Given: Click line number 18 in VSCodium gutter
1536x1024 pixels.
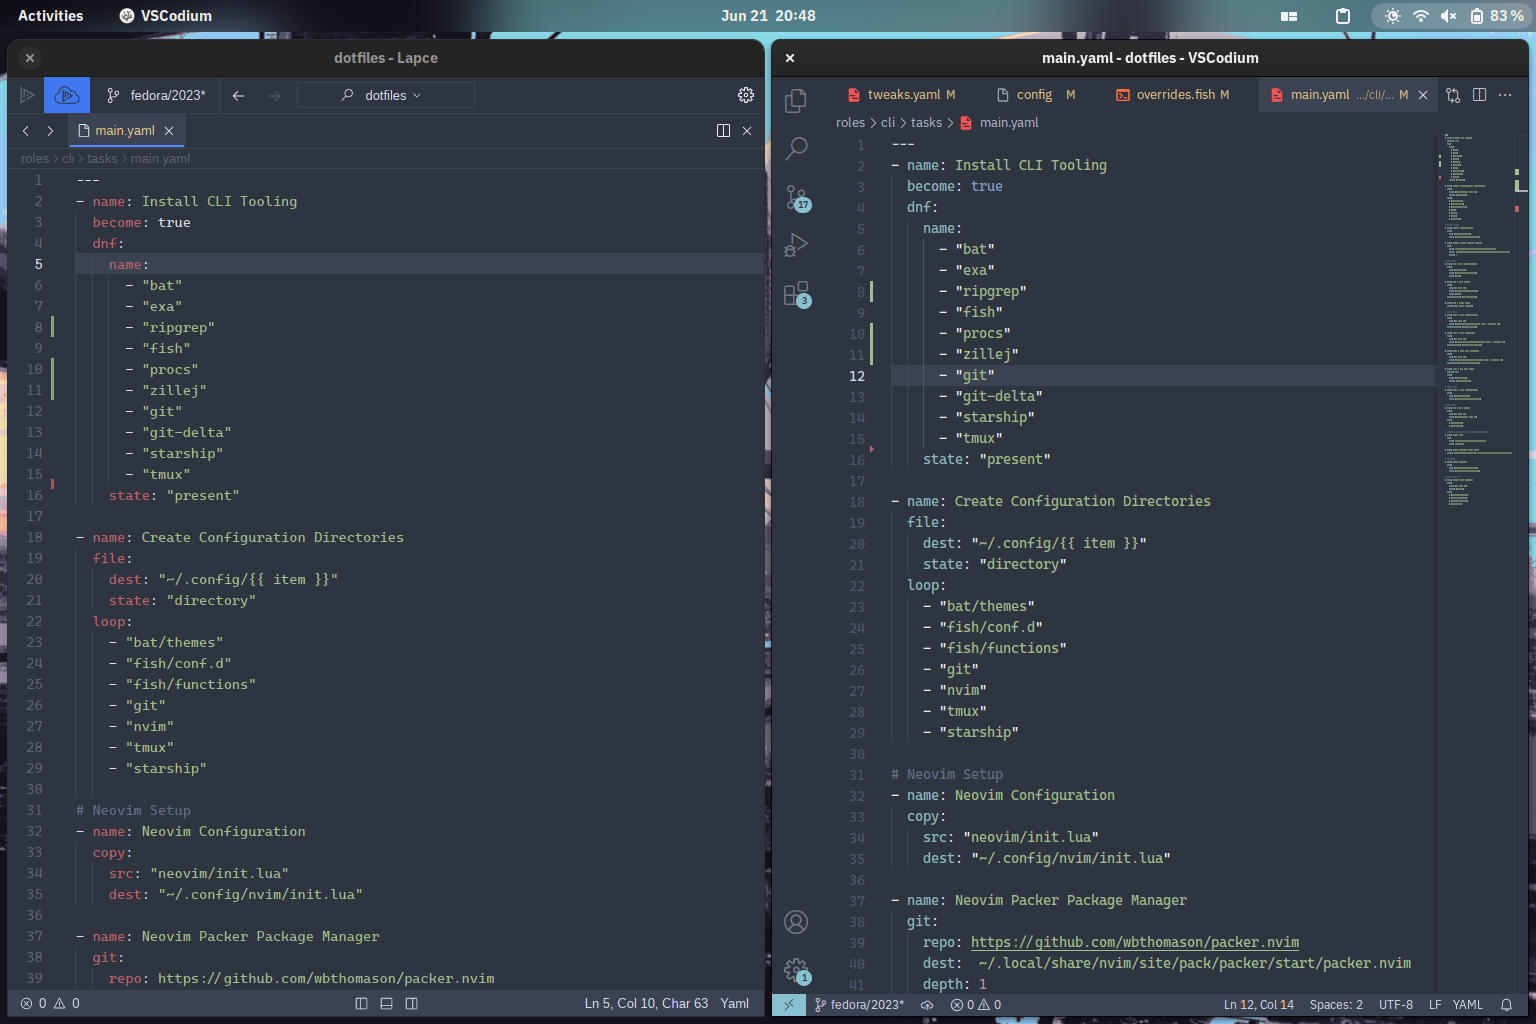Looking at the screenshot, I should pyautogui.click(x=857, y=502).
